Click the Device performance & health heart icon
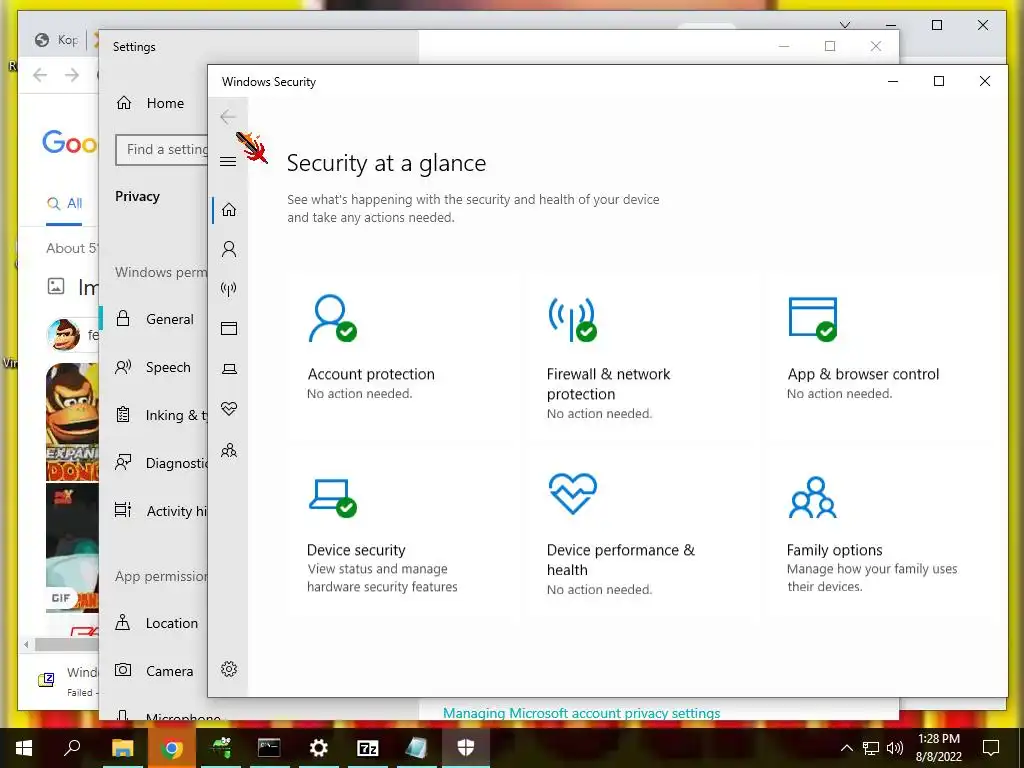 click(x=573, y=493)
